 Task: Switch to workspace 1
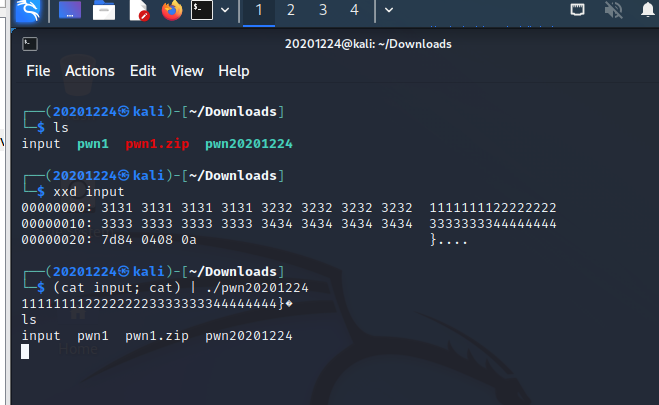(259, 10)
